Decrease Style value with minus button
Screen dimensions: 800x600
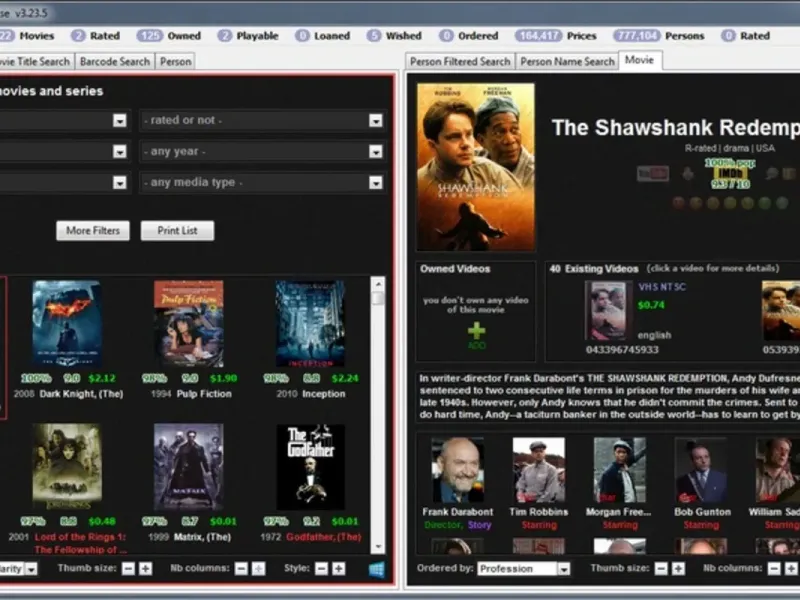[x=321, y=568]
